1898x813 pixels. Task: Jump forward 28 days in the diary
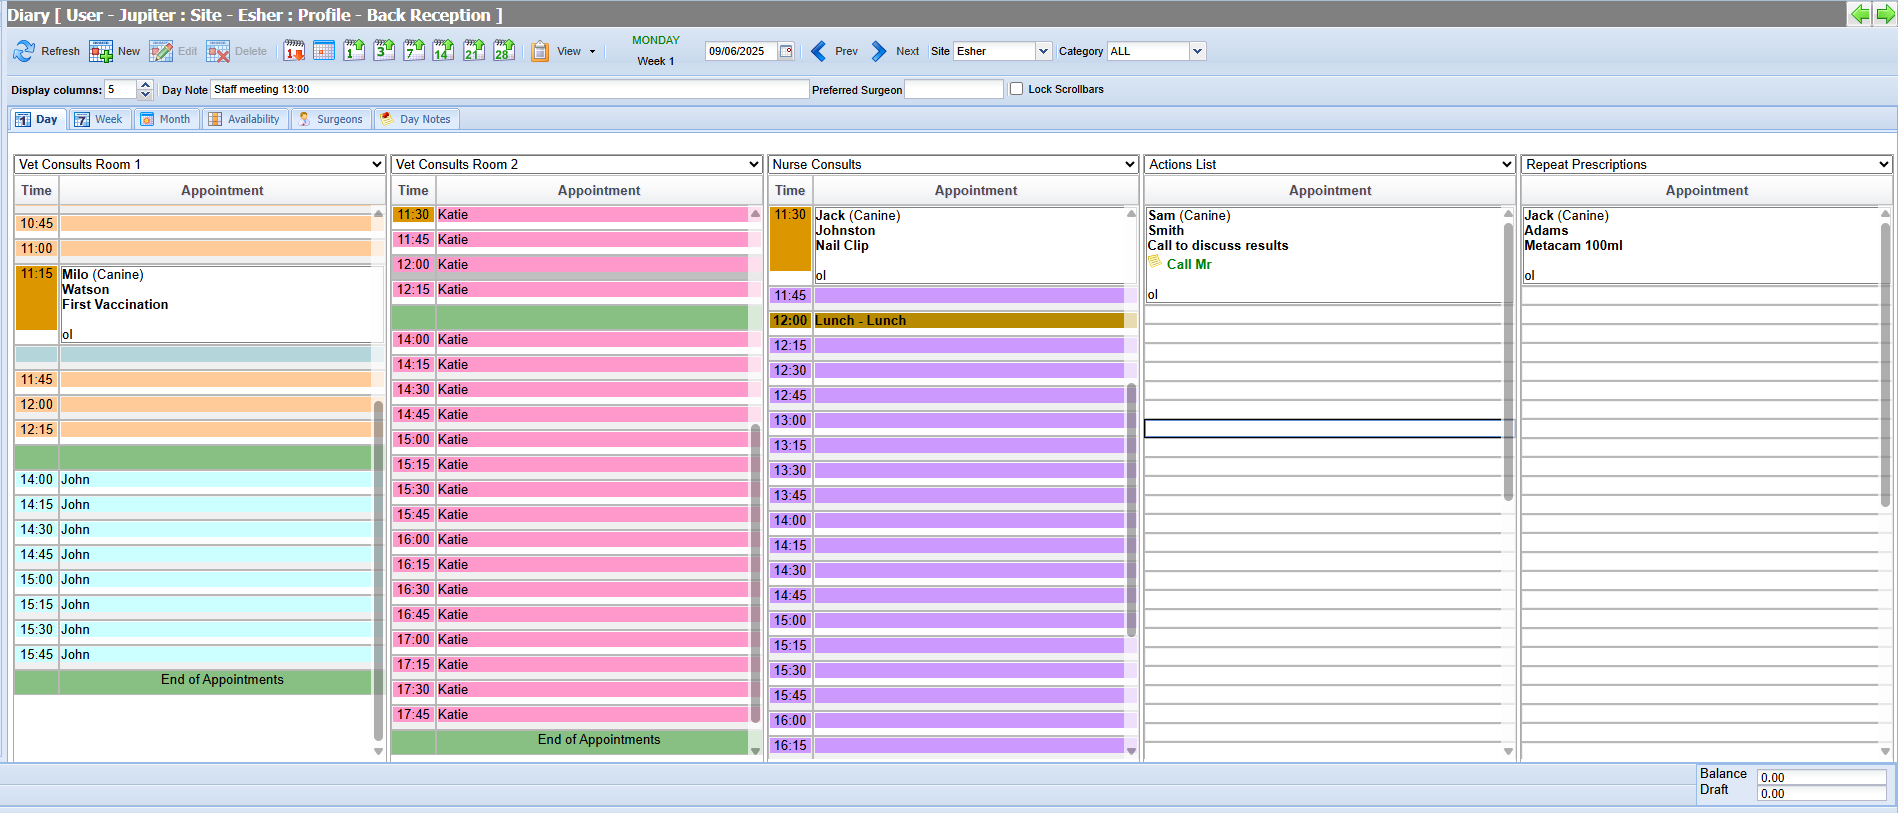(504, 51)
